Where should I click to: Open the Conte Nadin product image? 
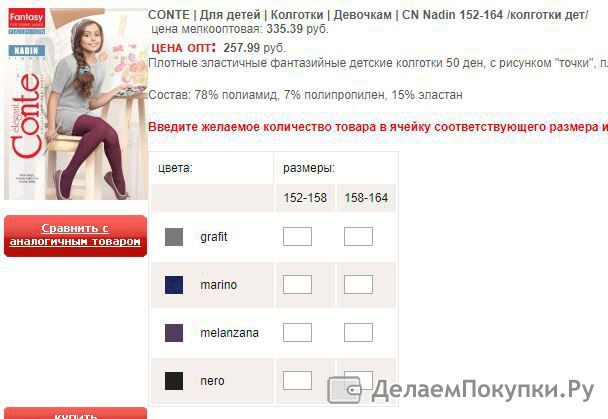76,104
